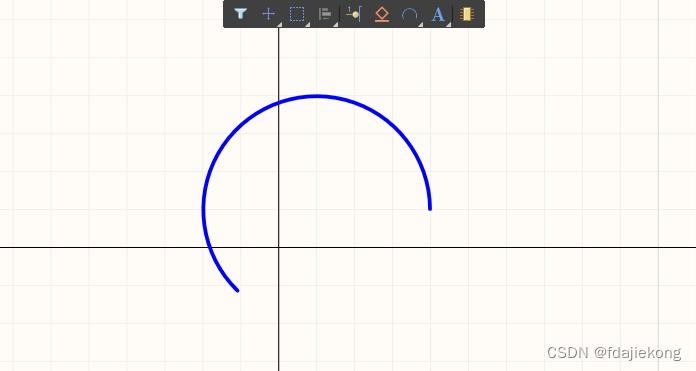Select the Place Pin tool
Viewport: 696px width, 371px height.
(x=354, y=14)
